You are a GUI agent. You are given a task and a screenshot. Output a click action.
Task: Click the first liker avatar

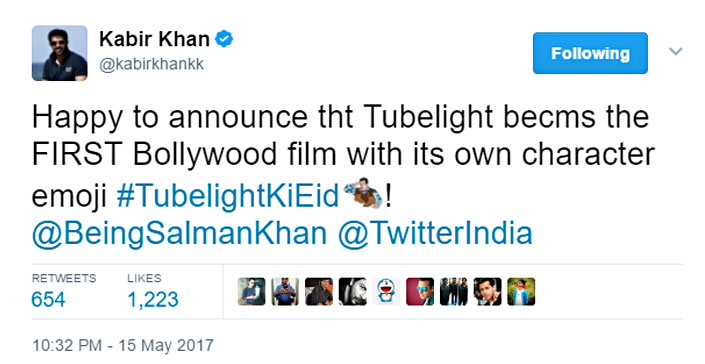pyautogui.click(x=251, y=292)
